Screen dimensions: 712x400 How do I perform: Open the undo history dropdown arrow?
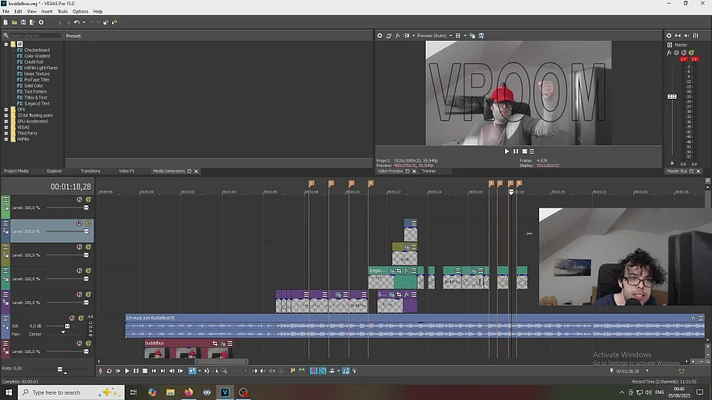tap(84, 22)
